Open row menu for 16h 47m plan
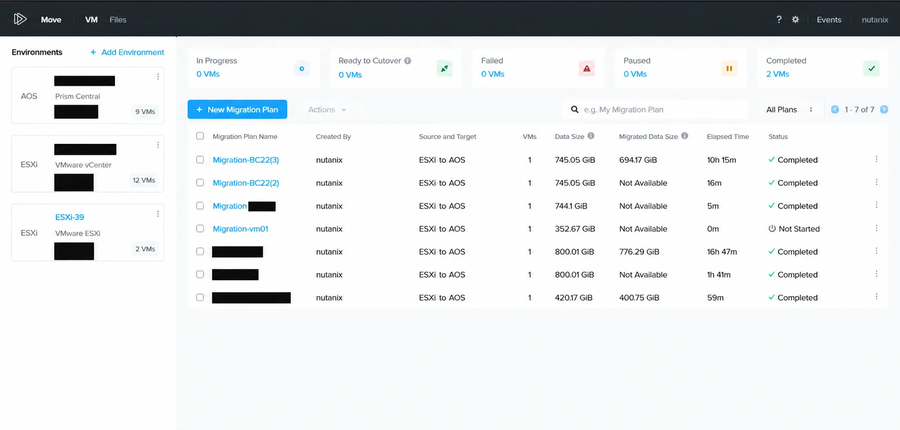 coord(876,251)
